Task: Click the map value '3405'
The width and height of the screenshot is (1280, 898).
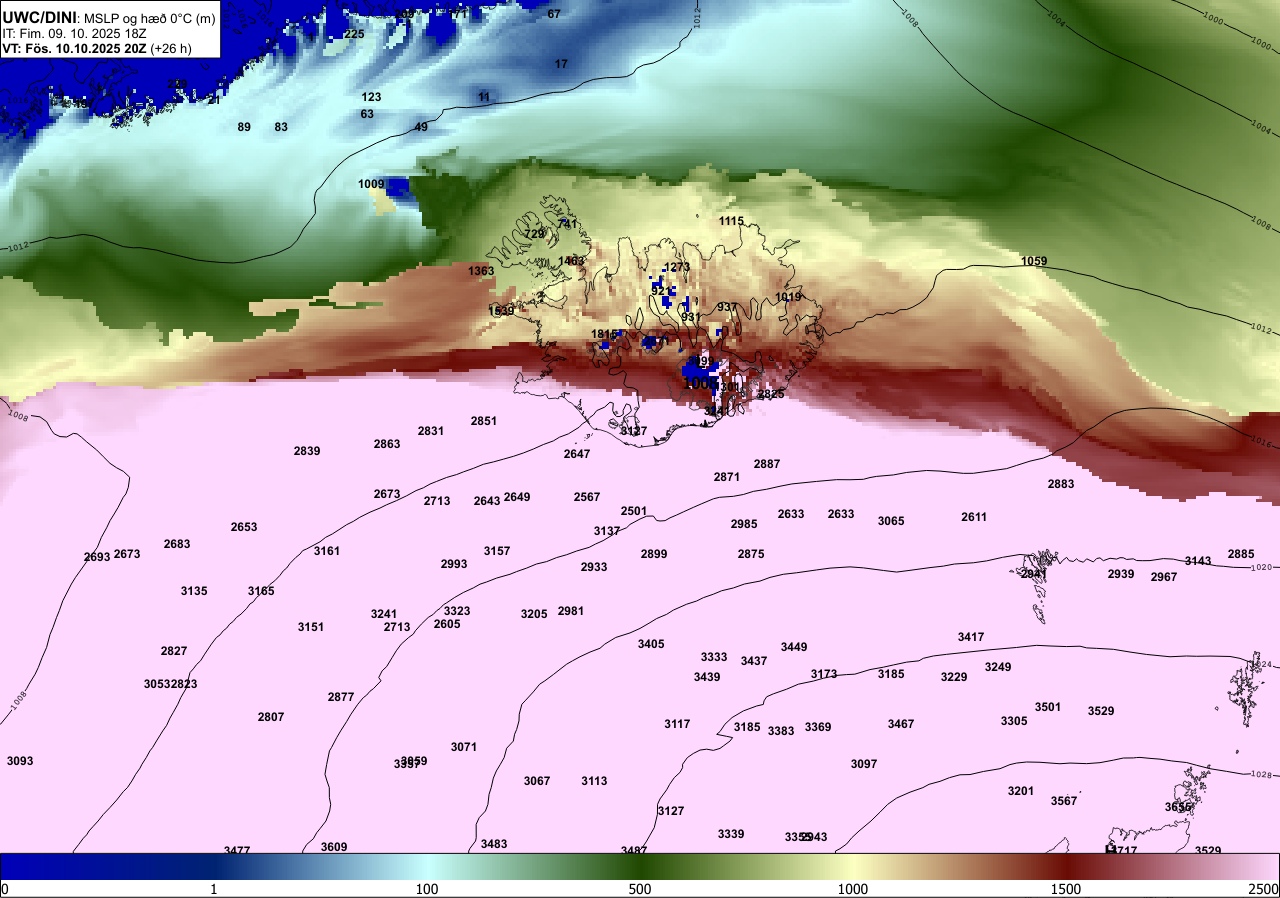Action: tap(651, 644)
